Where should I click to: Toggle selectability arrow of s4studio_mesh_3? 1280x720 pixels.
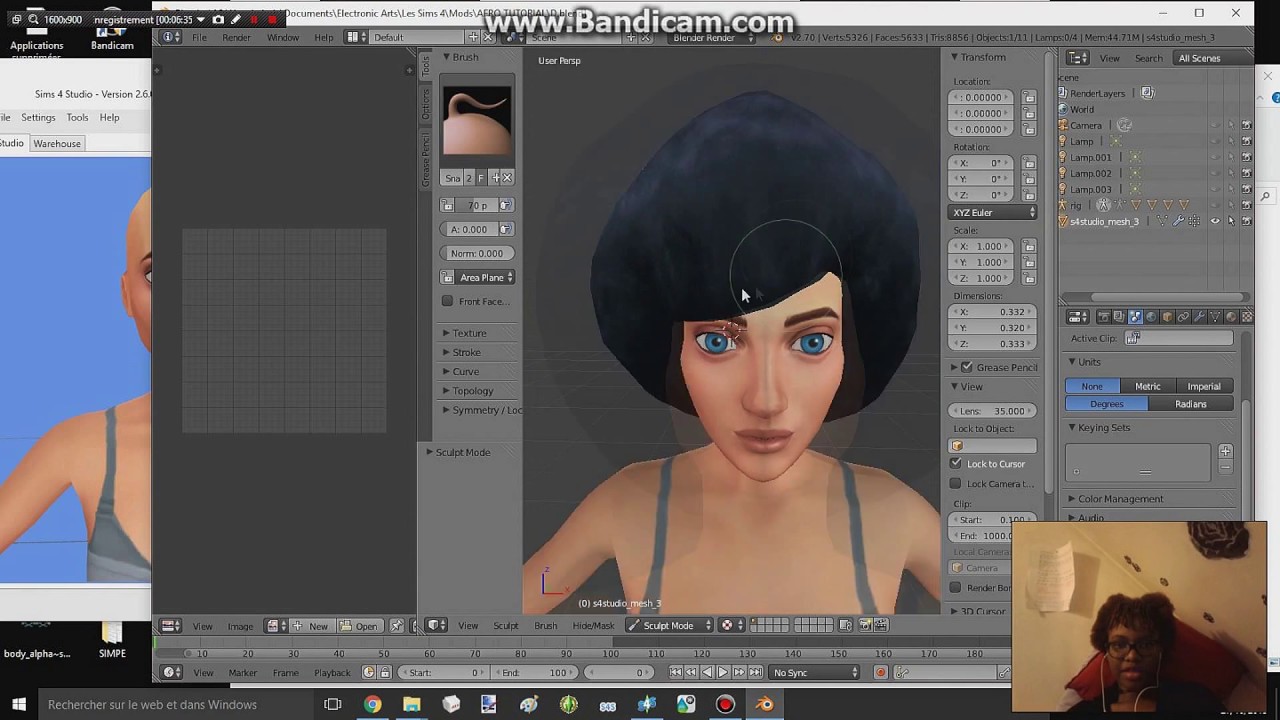pyautogui.click(x=1231, y=221)
